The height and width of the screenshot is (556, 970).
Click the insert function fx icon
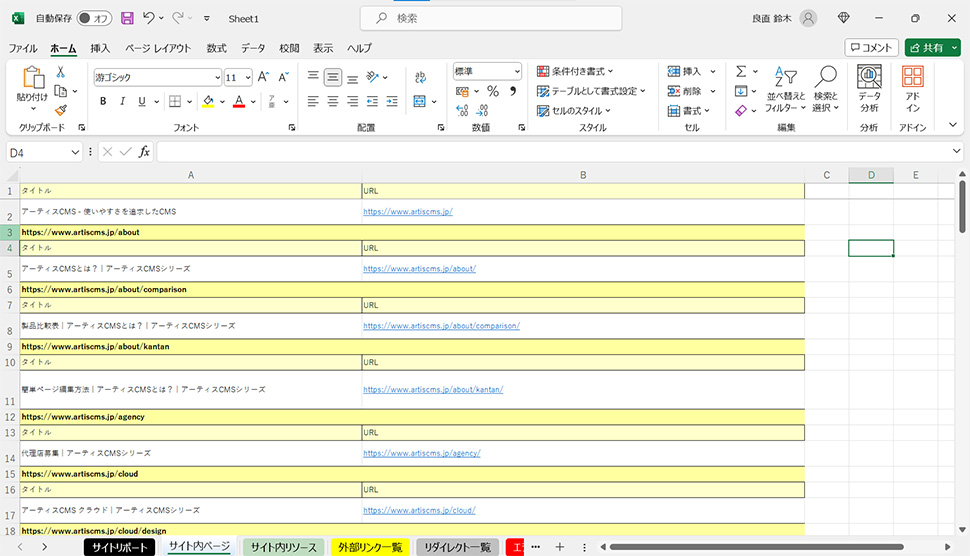[144, 152]
